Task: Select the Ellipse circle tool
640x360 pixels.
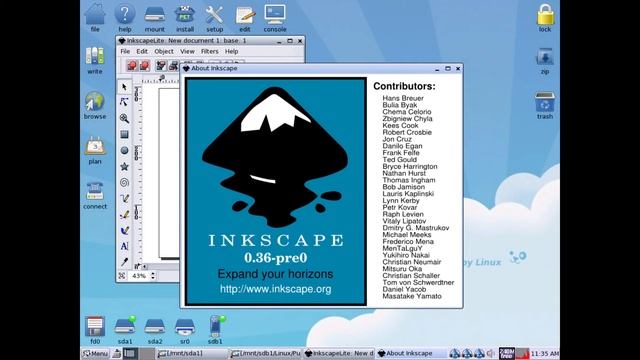Action: point(124,150)
